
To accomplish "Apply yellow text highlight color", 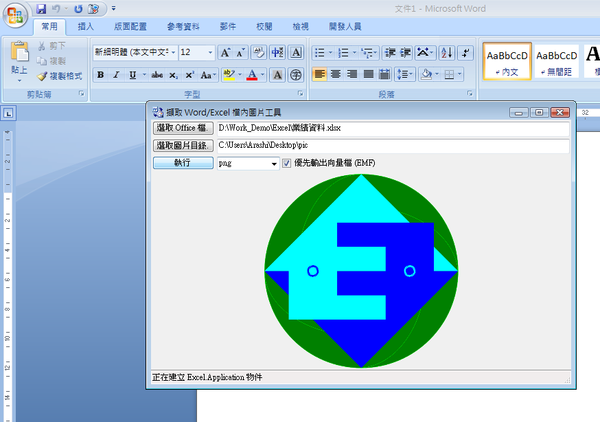I will click(229, 75).
